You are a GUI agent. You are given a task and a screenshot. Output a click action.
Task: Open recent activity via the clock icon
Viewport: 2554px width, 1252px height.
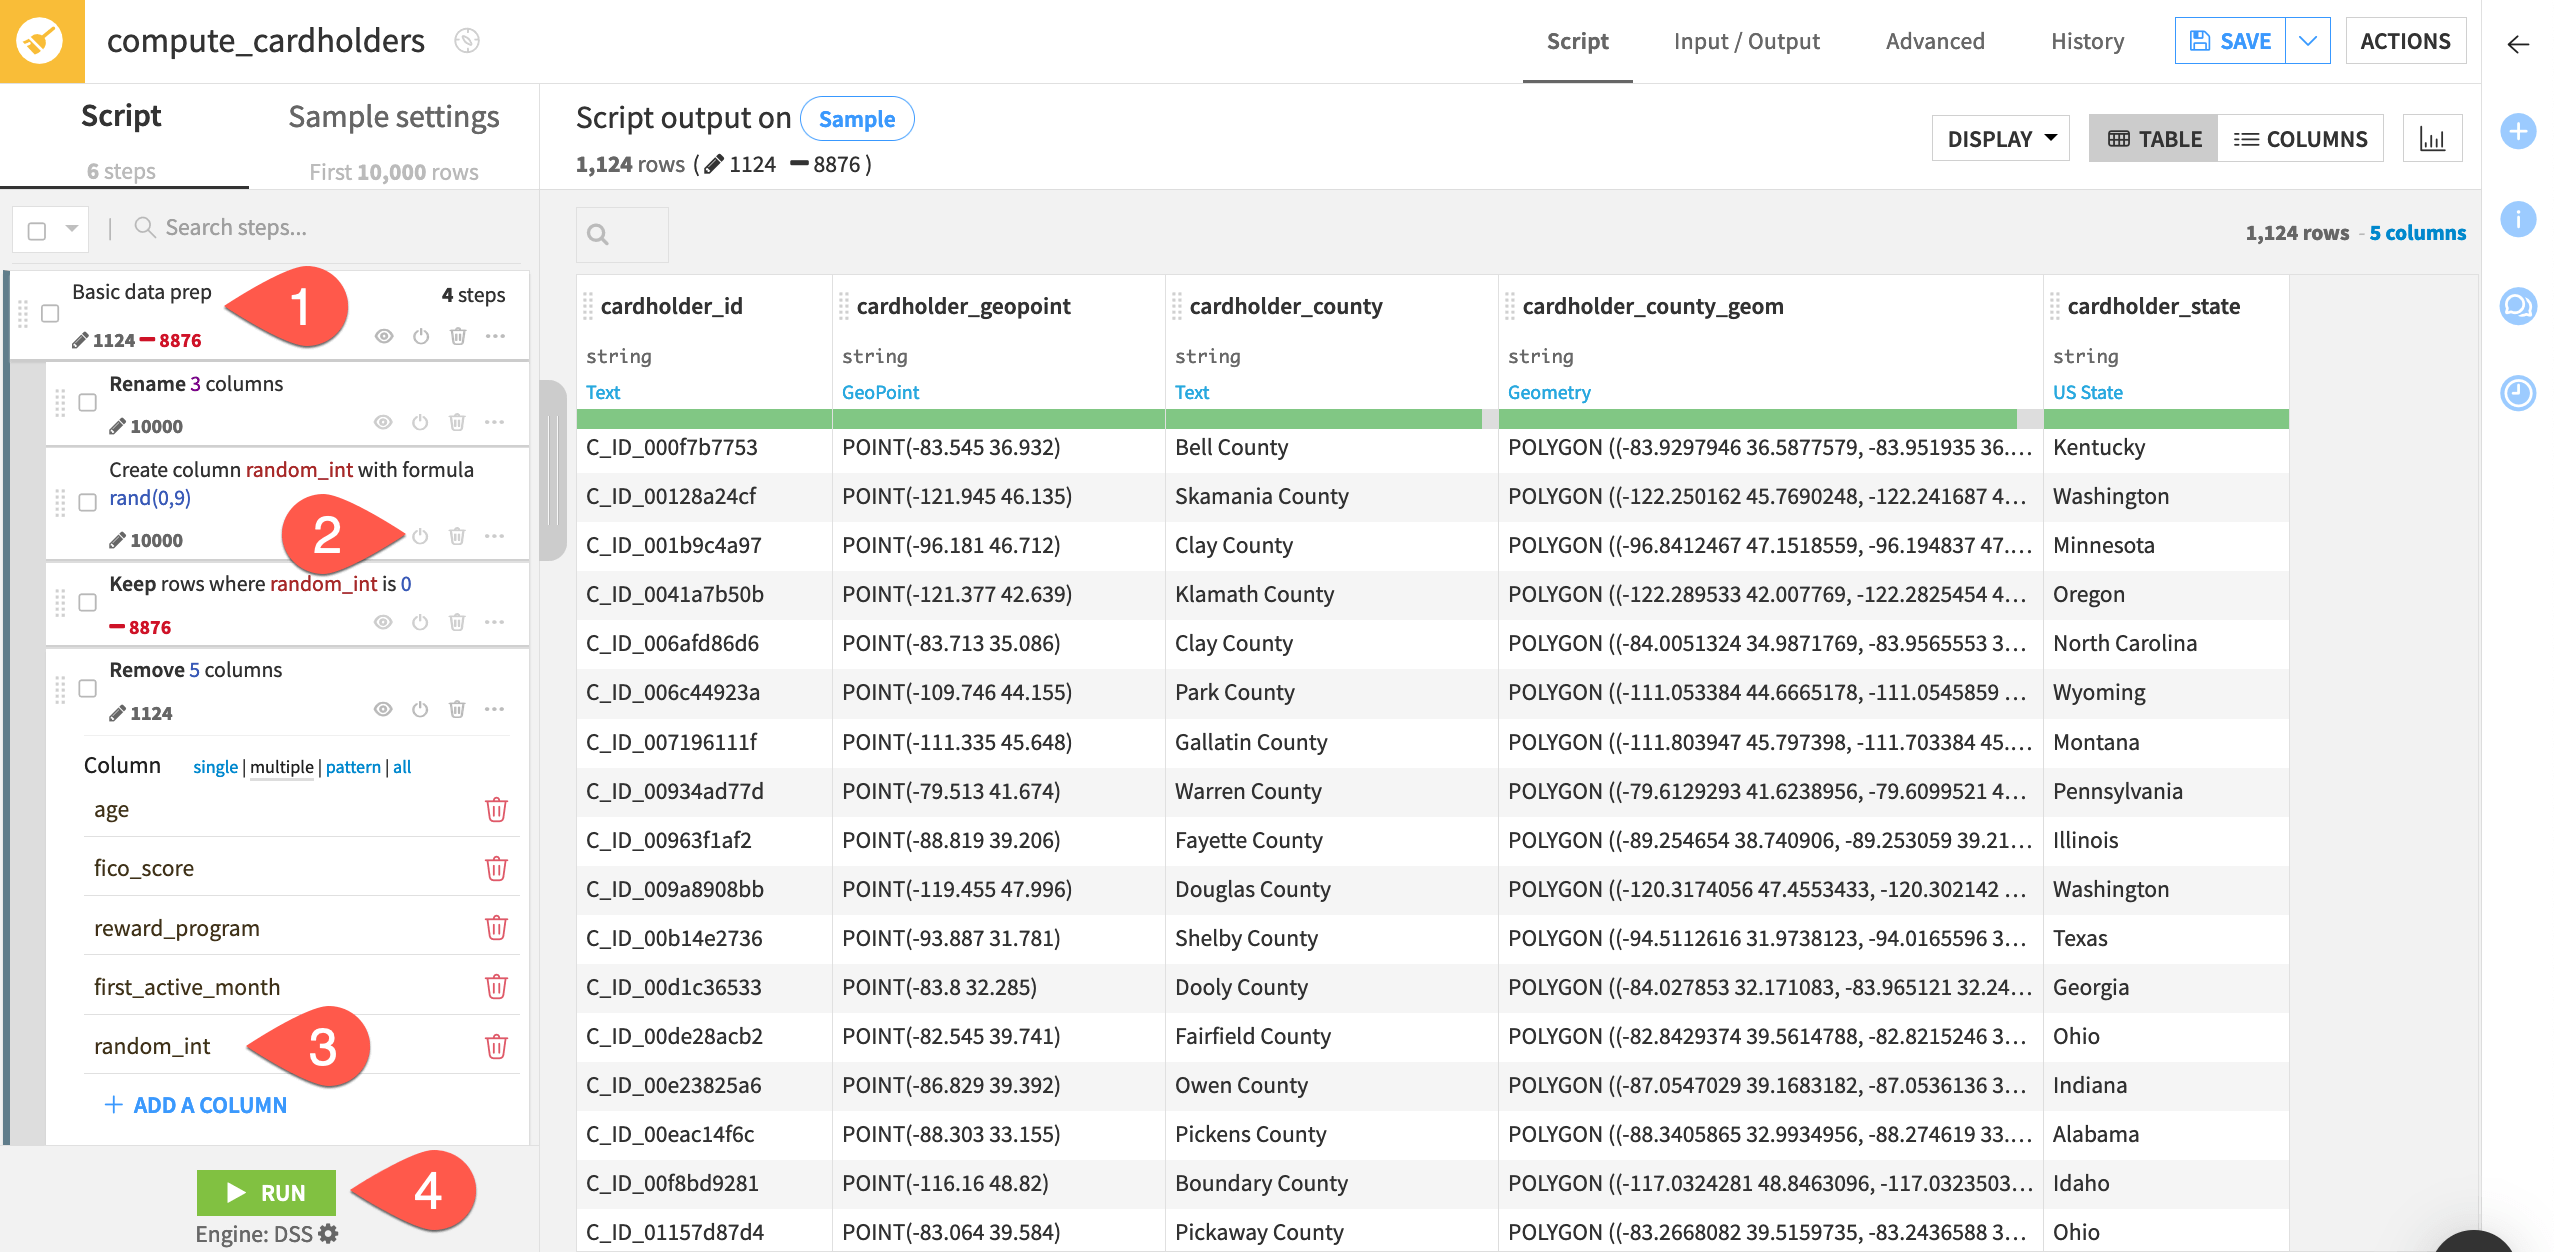click(2519, 393)
